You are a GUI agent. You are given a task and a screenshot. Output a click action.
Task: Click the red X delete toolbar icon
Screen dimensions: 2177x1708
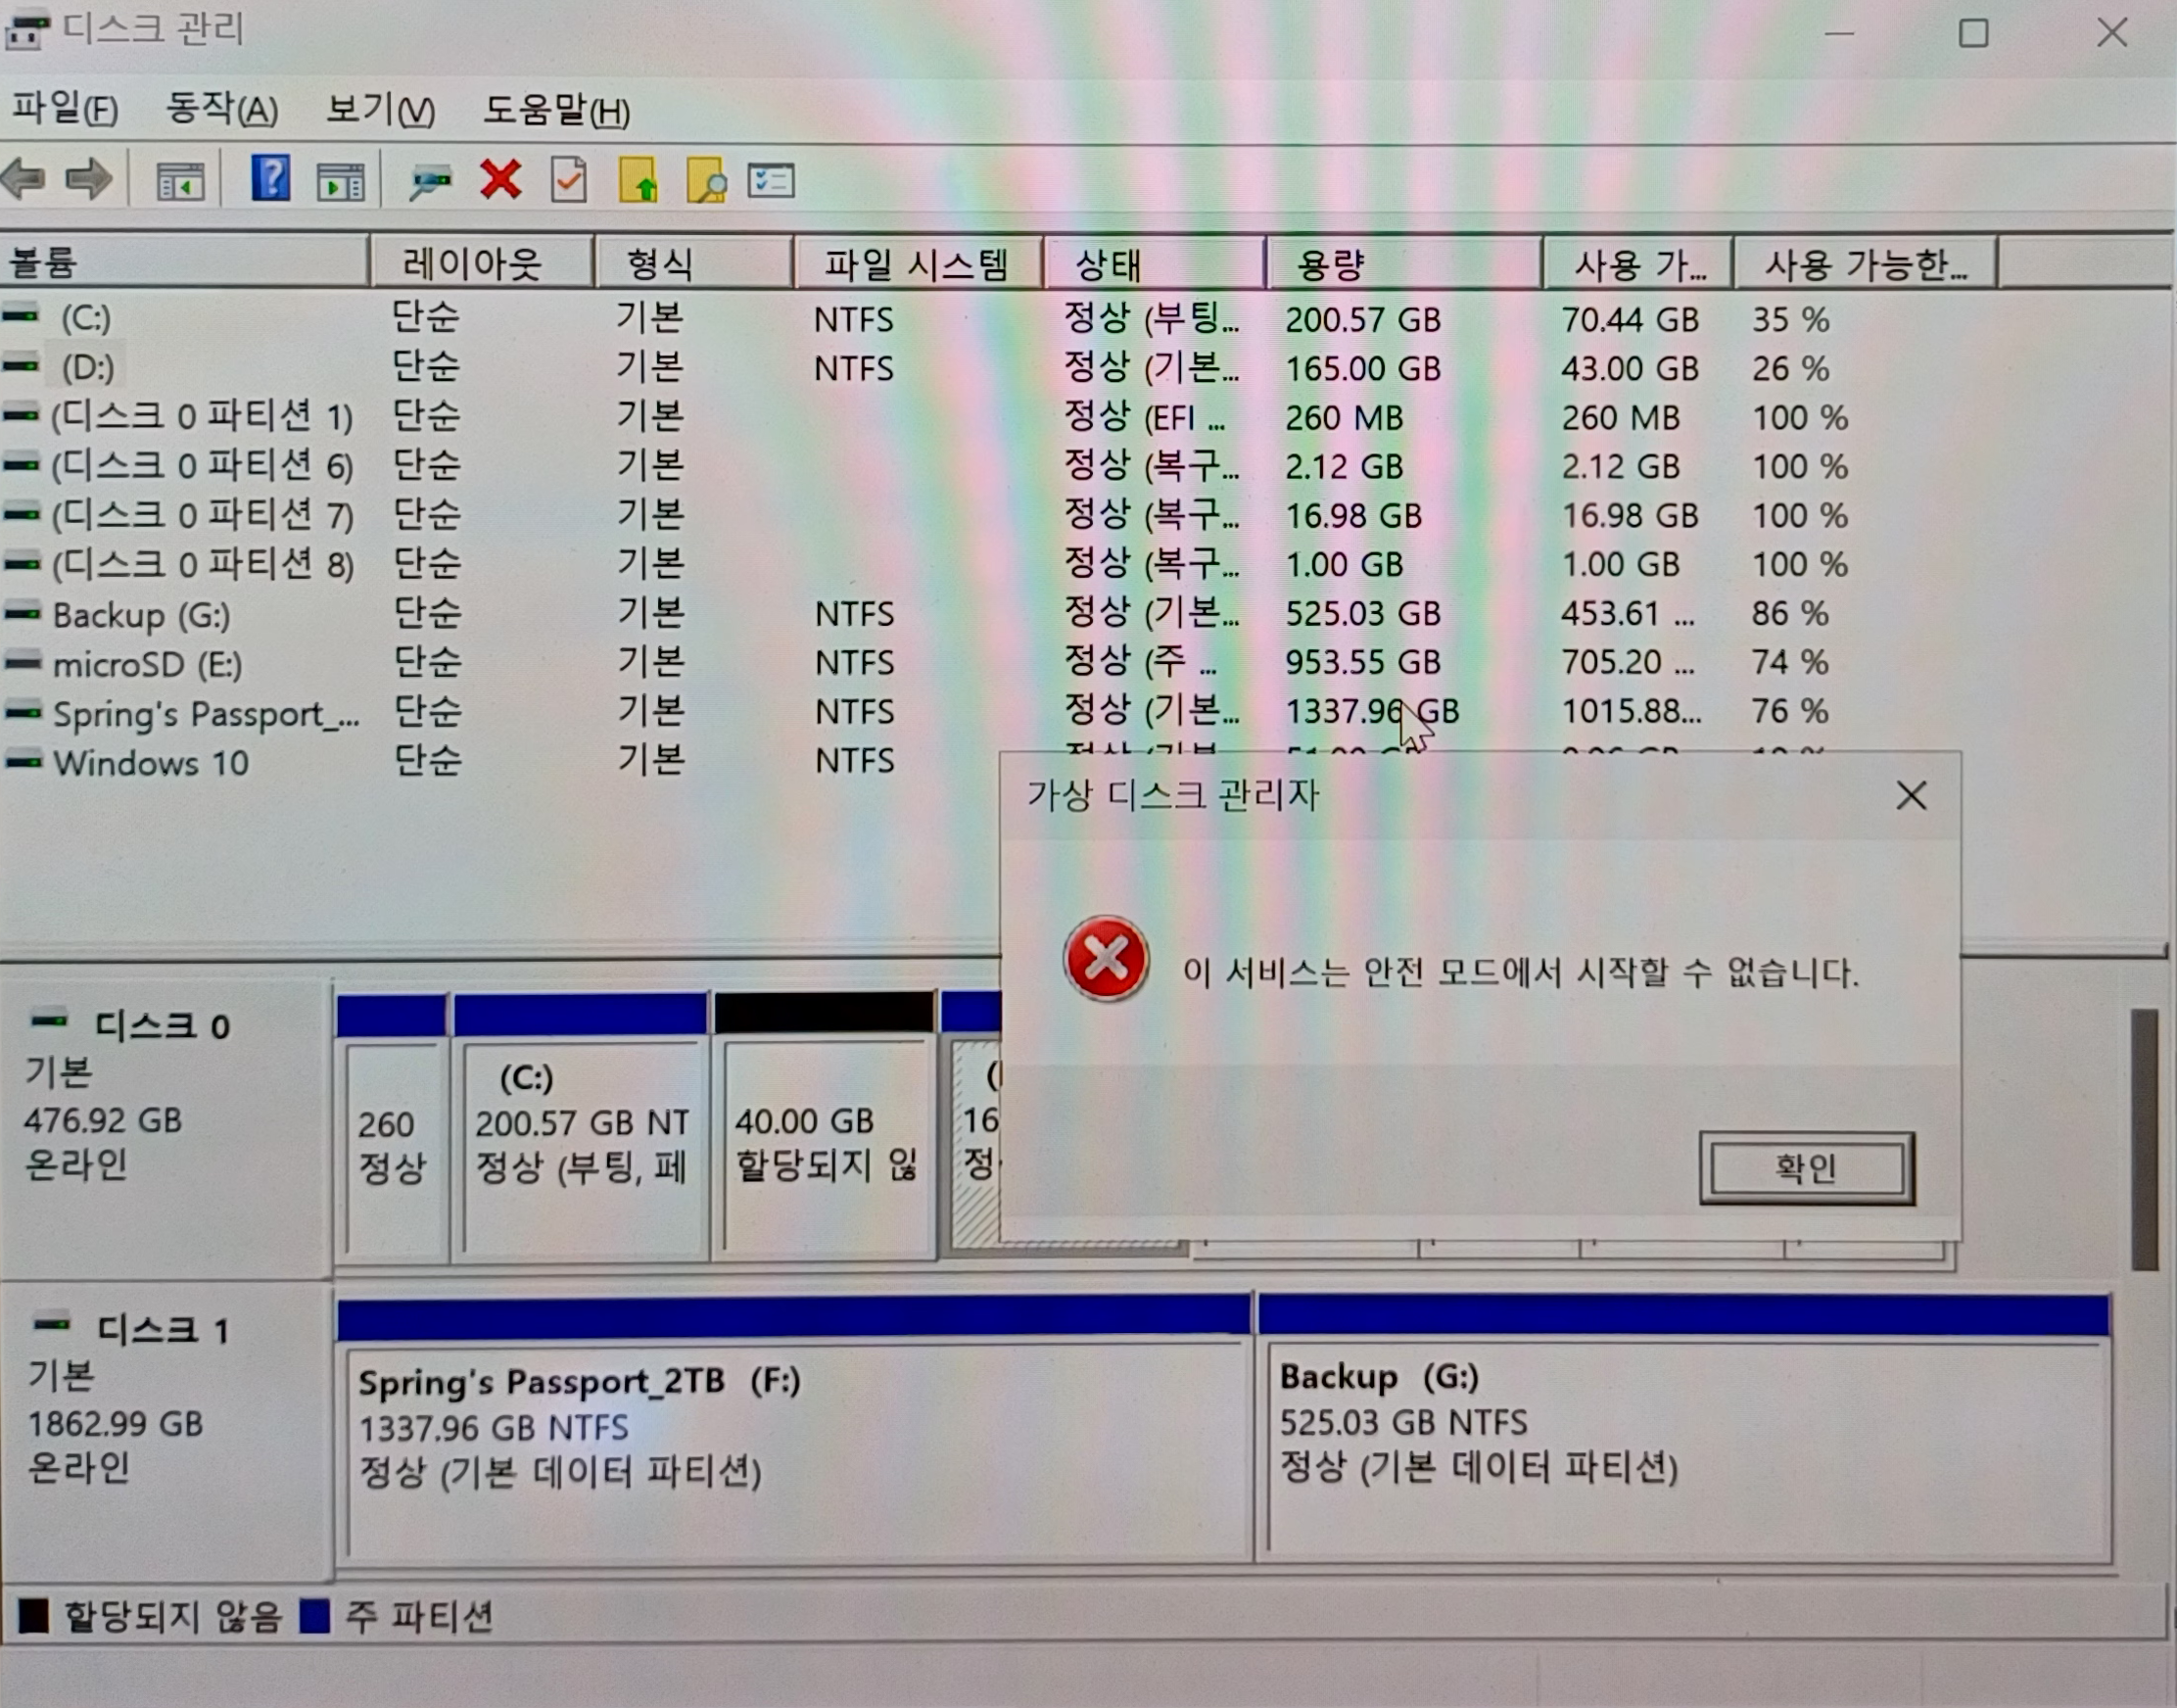pyautogui.click(x=500, y=180)
